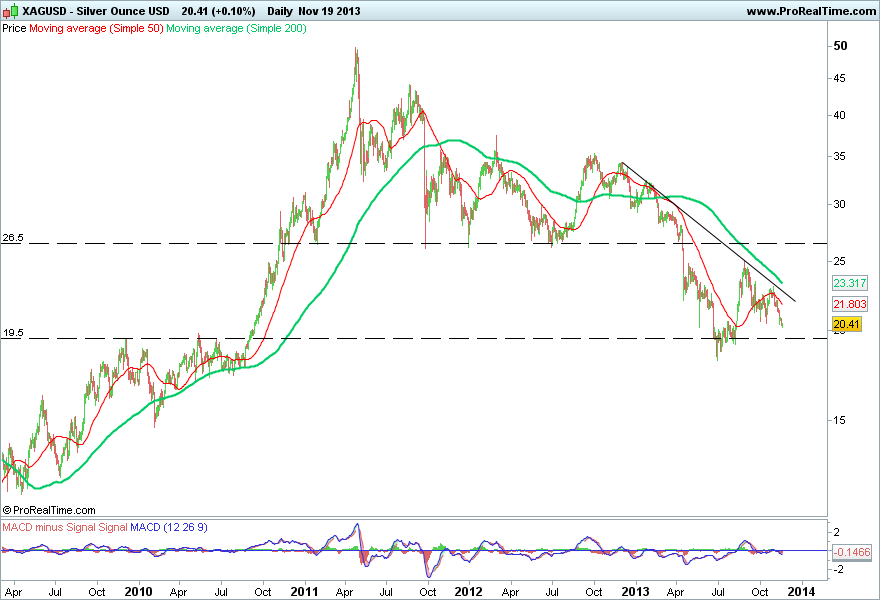Click the 35 price axis label
Viewport: 880px width, 600px height.
(x=839, y=156)
